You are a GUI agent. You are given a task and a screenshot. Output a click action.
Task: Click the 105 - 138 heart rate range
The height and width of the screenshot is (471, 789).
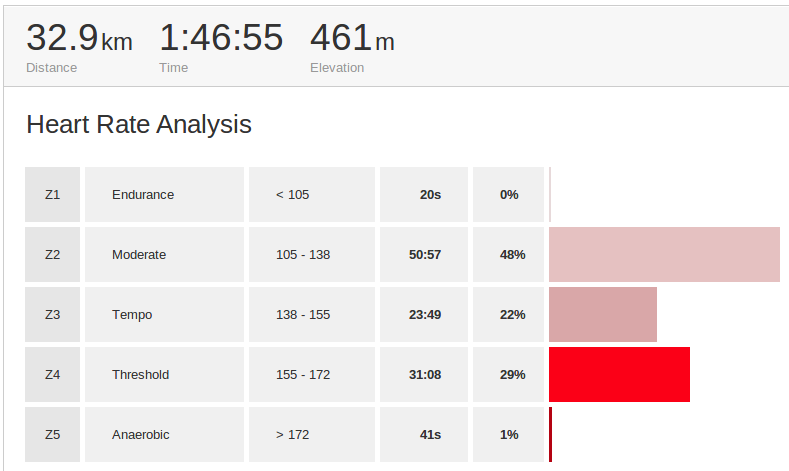click(303, 255)
